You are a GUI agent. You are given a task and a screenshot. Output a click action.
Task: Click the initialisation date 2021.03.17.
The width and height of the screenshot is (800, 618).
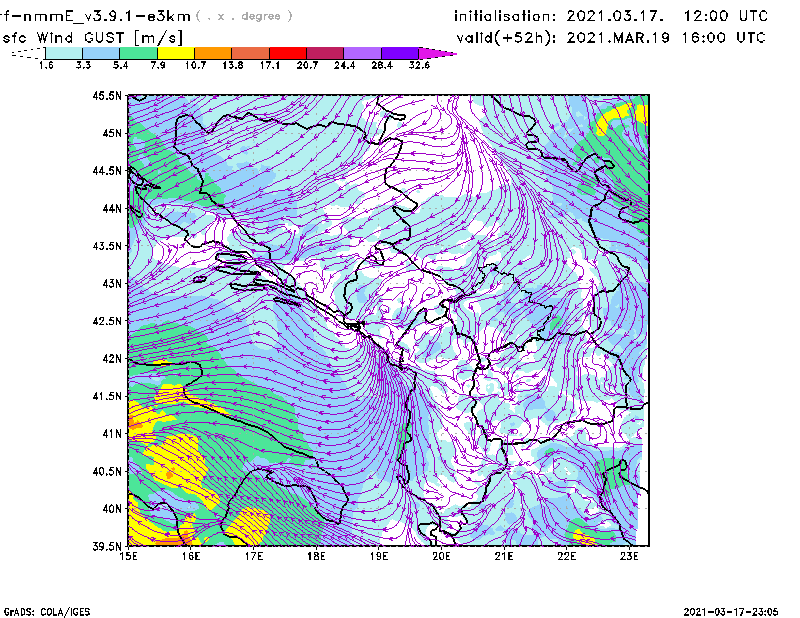click(615, 16)
